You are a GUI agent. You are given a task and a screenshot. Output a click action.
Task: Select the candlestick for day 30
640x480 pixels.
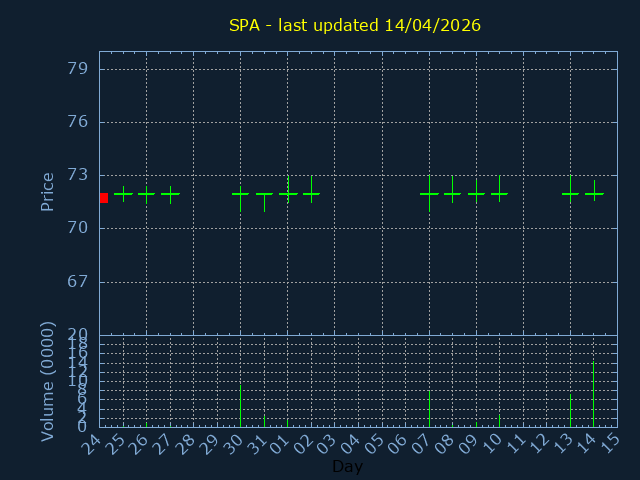pyautogui.click(x=240, y=194)
